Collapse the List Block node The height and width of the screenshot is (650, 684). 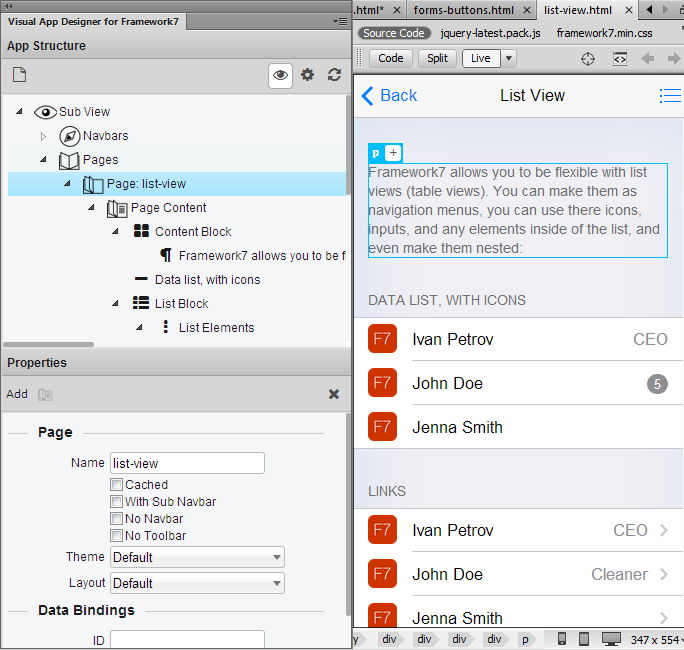(x=115, y=303)
